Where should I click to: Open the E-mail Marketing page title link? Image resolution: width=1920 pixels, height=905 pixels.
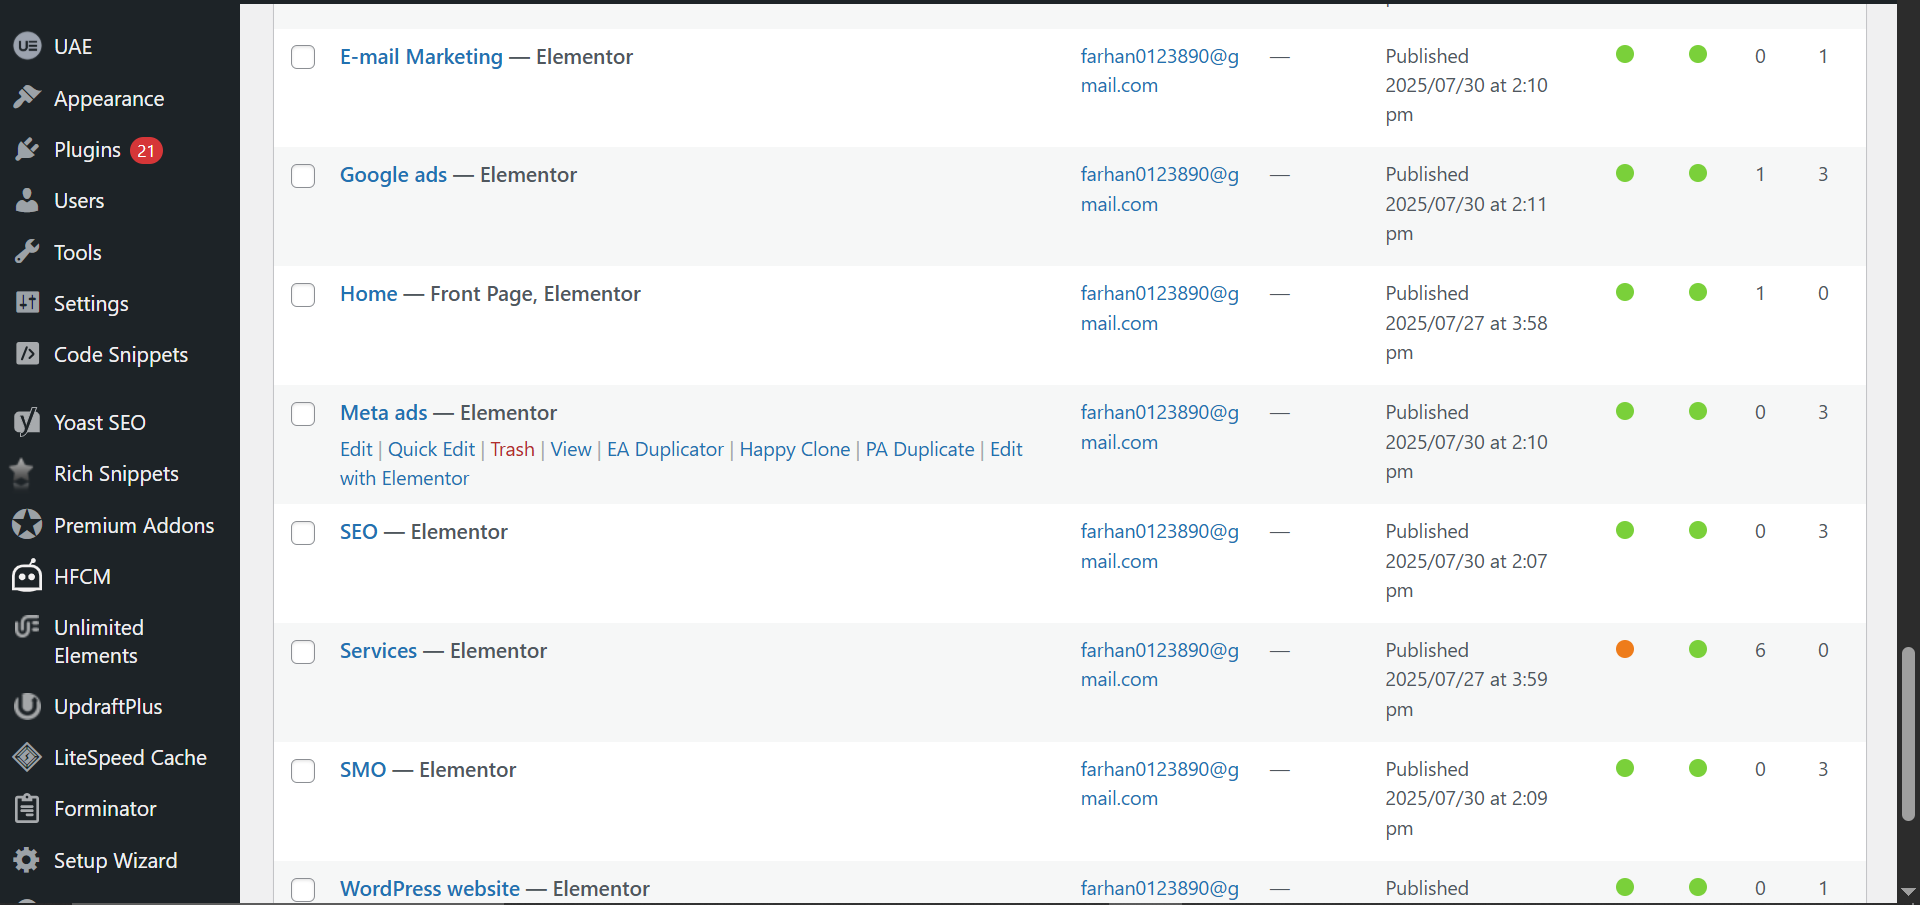(421, 57)
